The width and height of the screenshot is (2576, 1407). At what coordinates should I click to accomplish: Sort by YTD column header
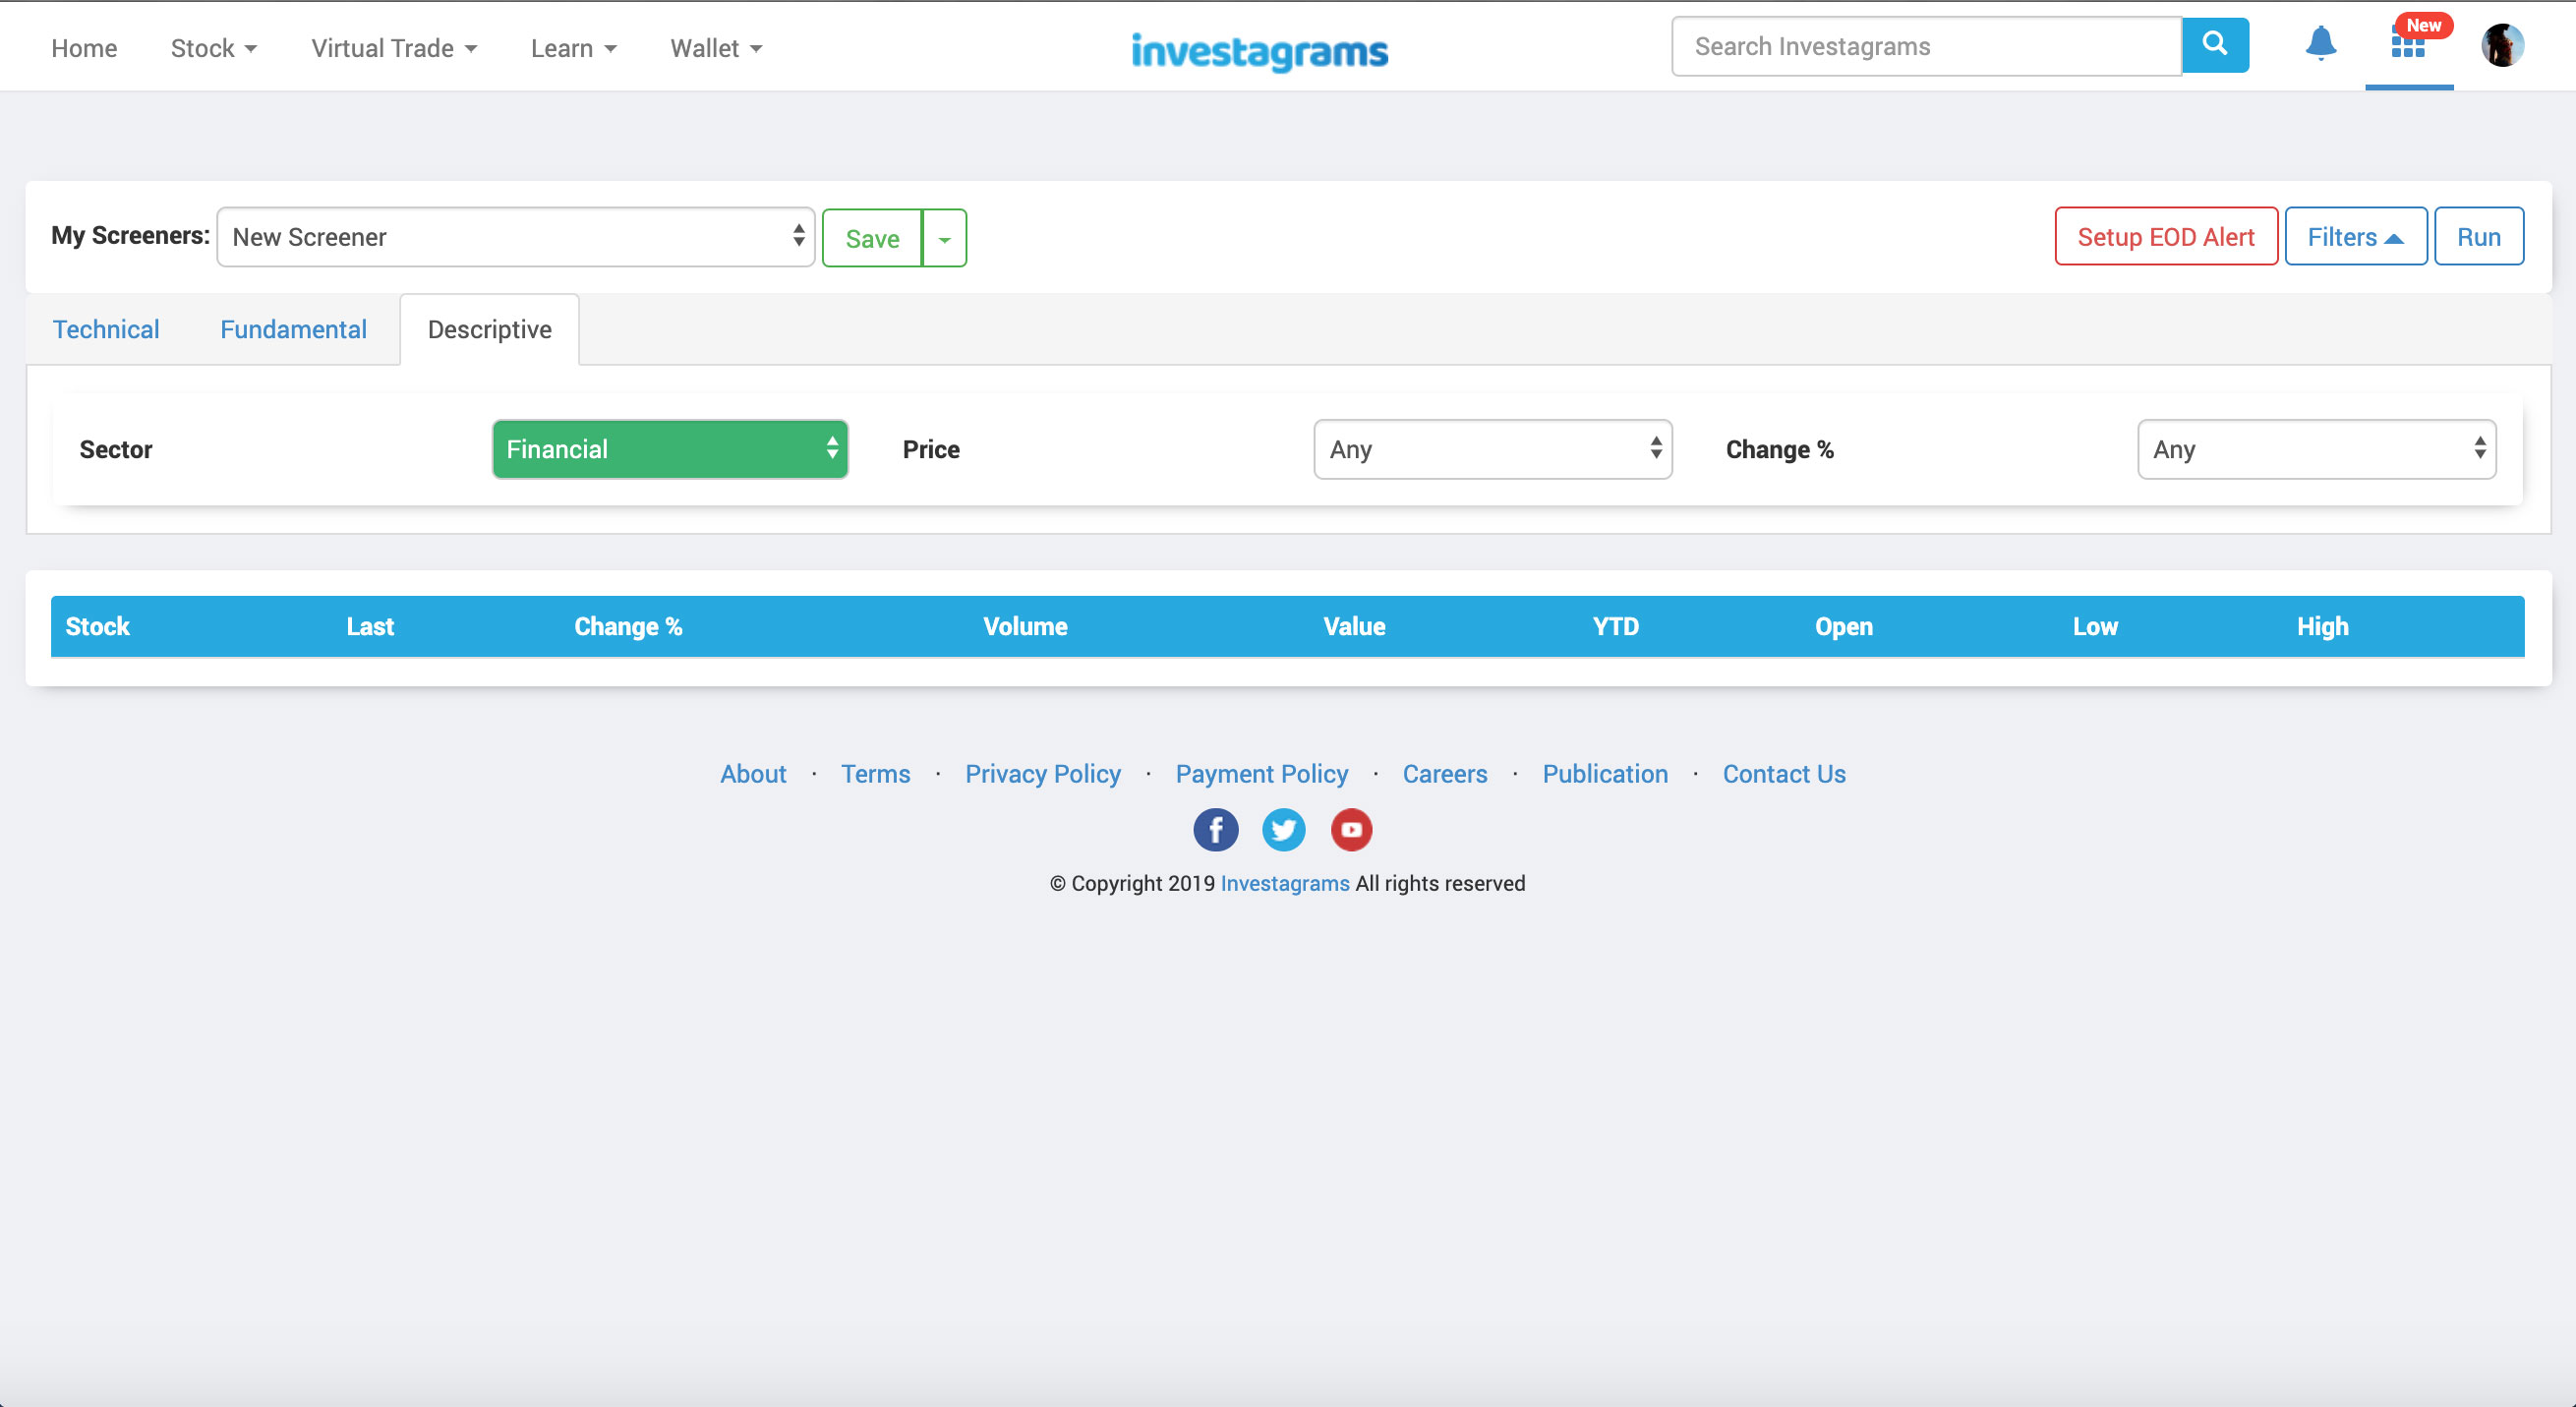1616,627
